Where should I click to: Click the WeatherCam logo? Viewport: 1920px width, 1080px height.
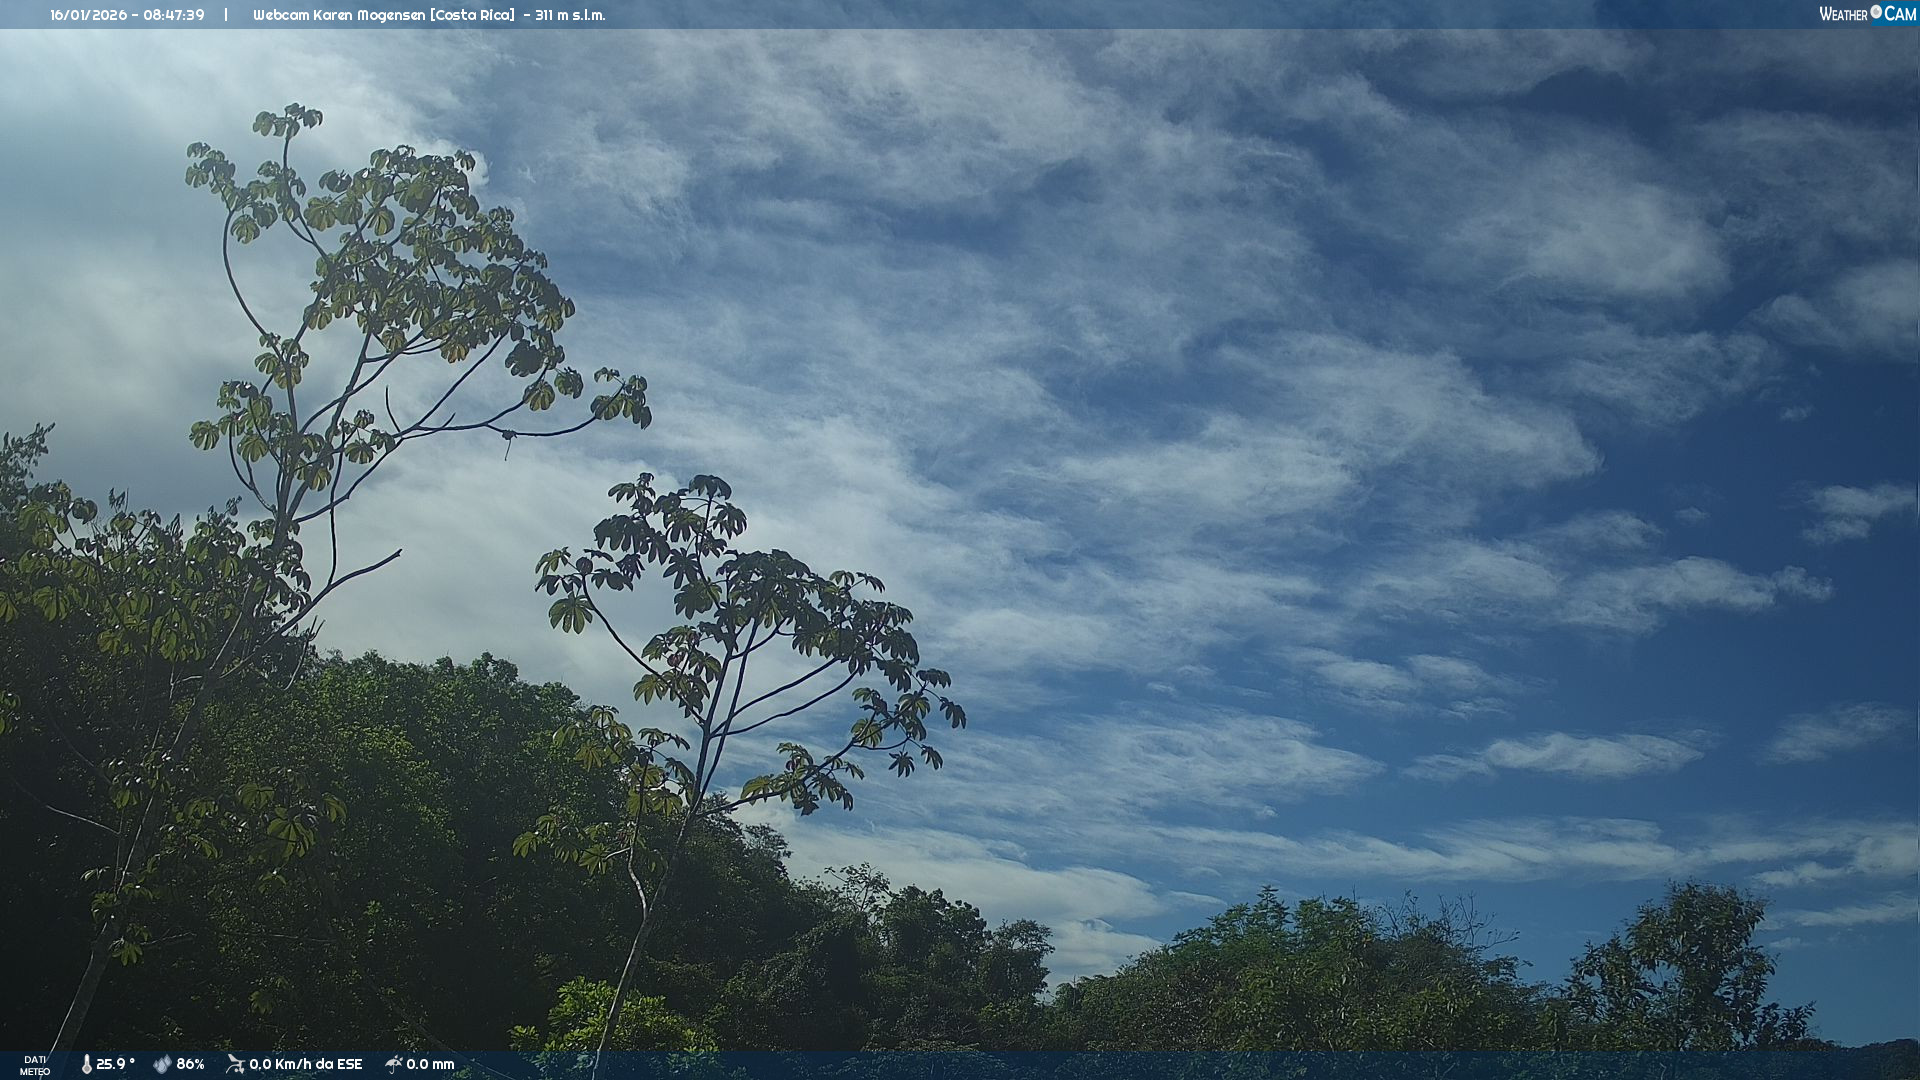(x=1867, y=14)
